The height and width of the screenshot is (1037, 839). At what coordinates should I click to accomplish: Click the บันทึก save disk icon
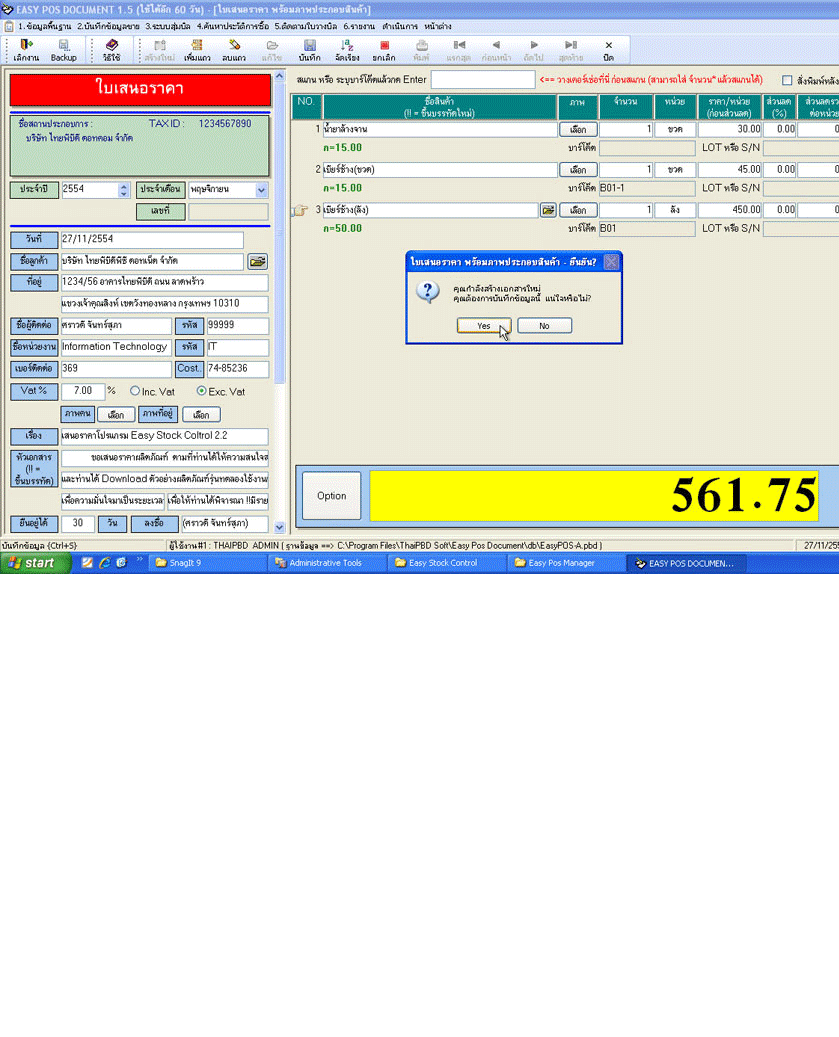tap(309, 50)
